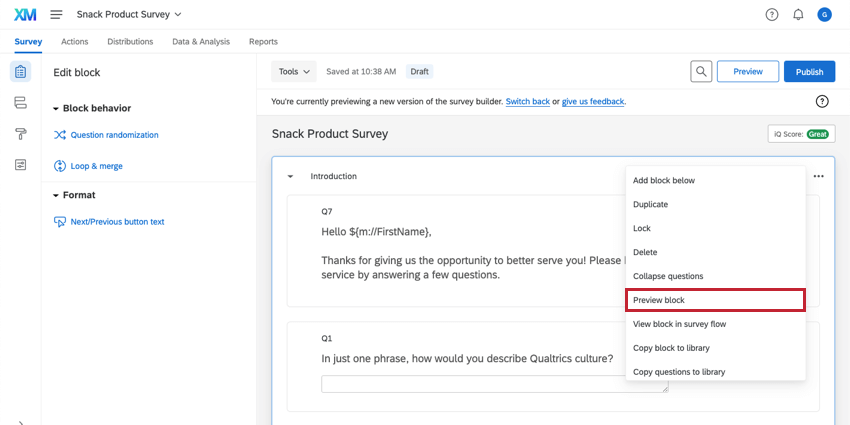The image size is (850, 425).
Task: Open the survey flow sidebar icon
Action: [x=20, y=103]
